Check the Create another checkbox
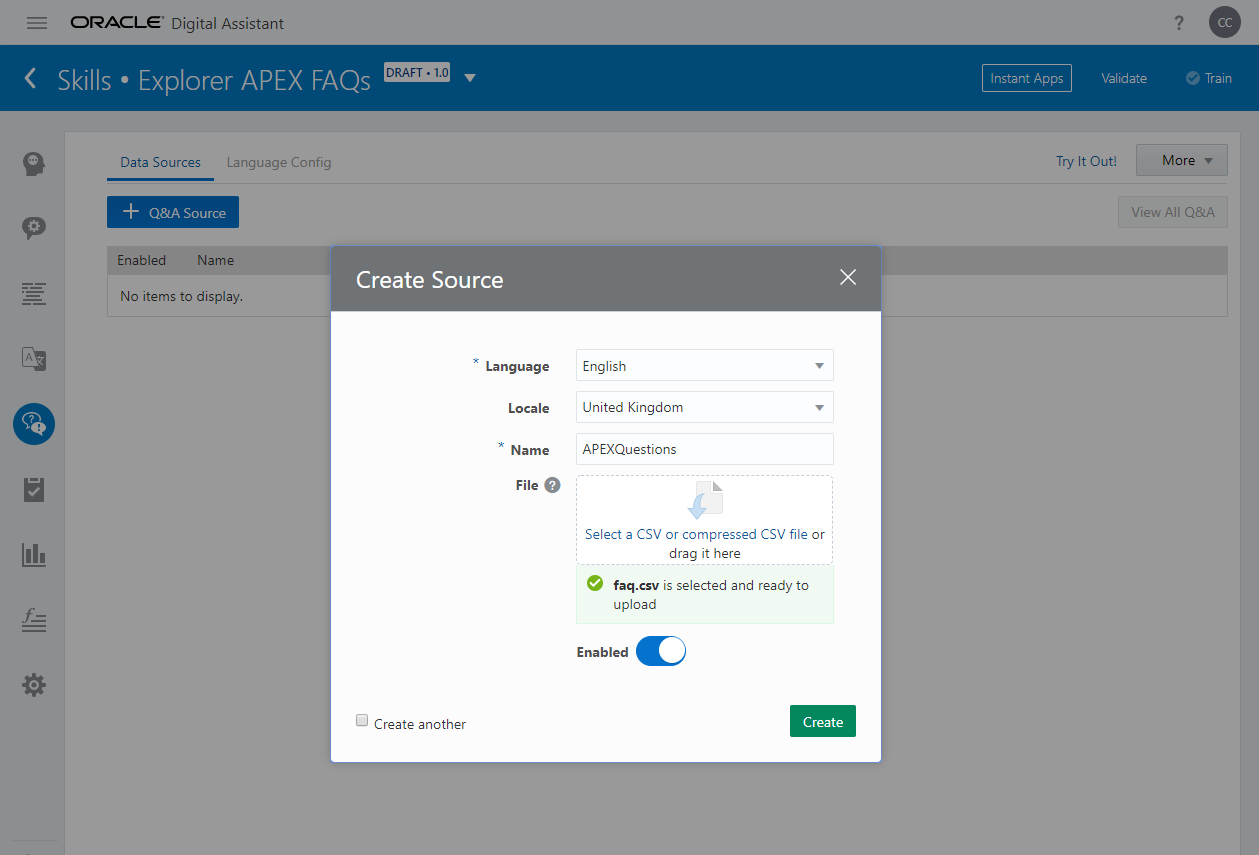 [x=362, y=720]
